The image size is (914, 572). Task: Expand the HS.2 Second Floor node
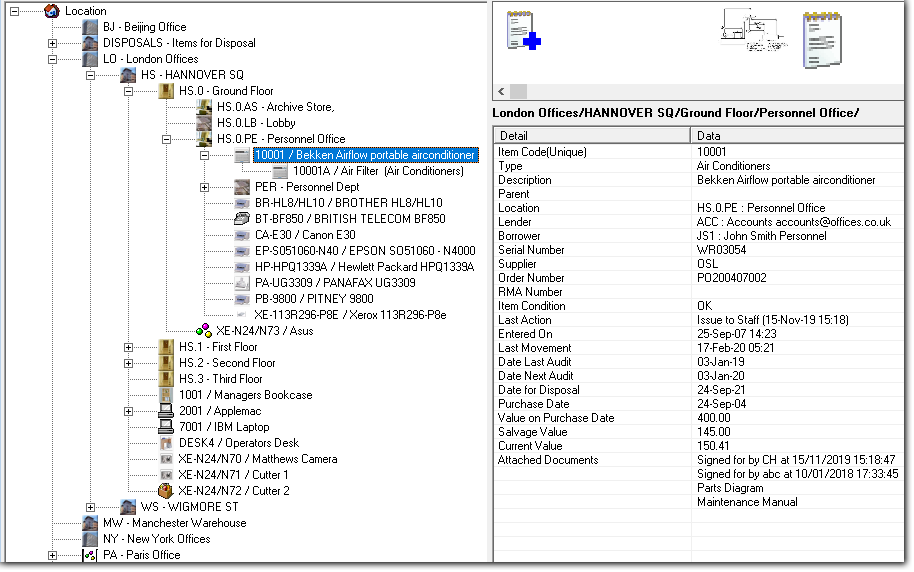(128, 363)
